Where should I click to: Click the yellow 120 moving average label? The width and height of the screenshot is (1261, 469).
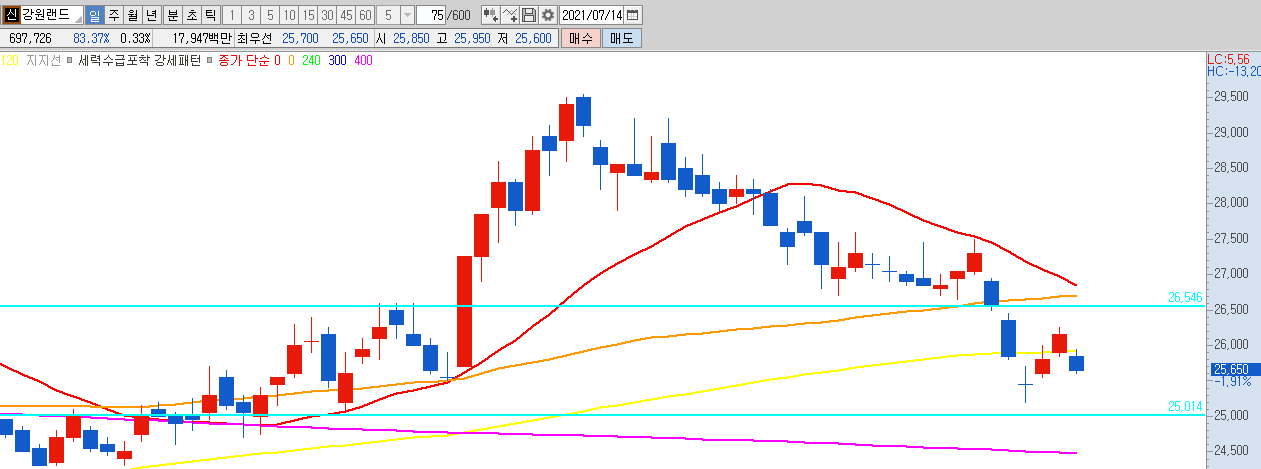pos(9,61)
